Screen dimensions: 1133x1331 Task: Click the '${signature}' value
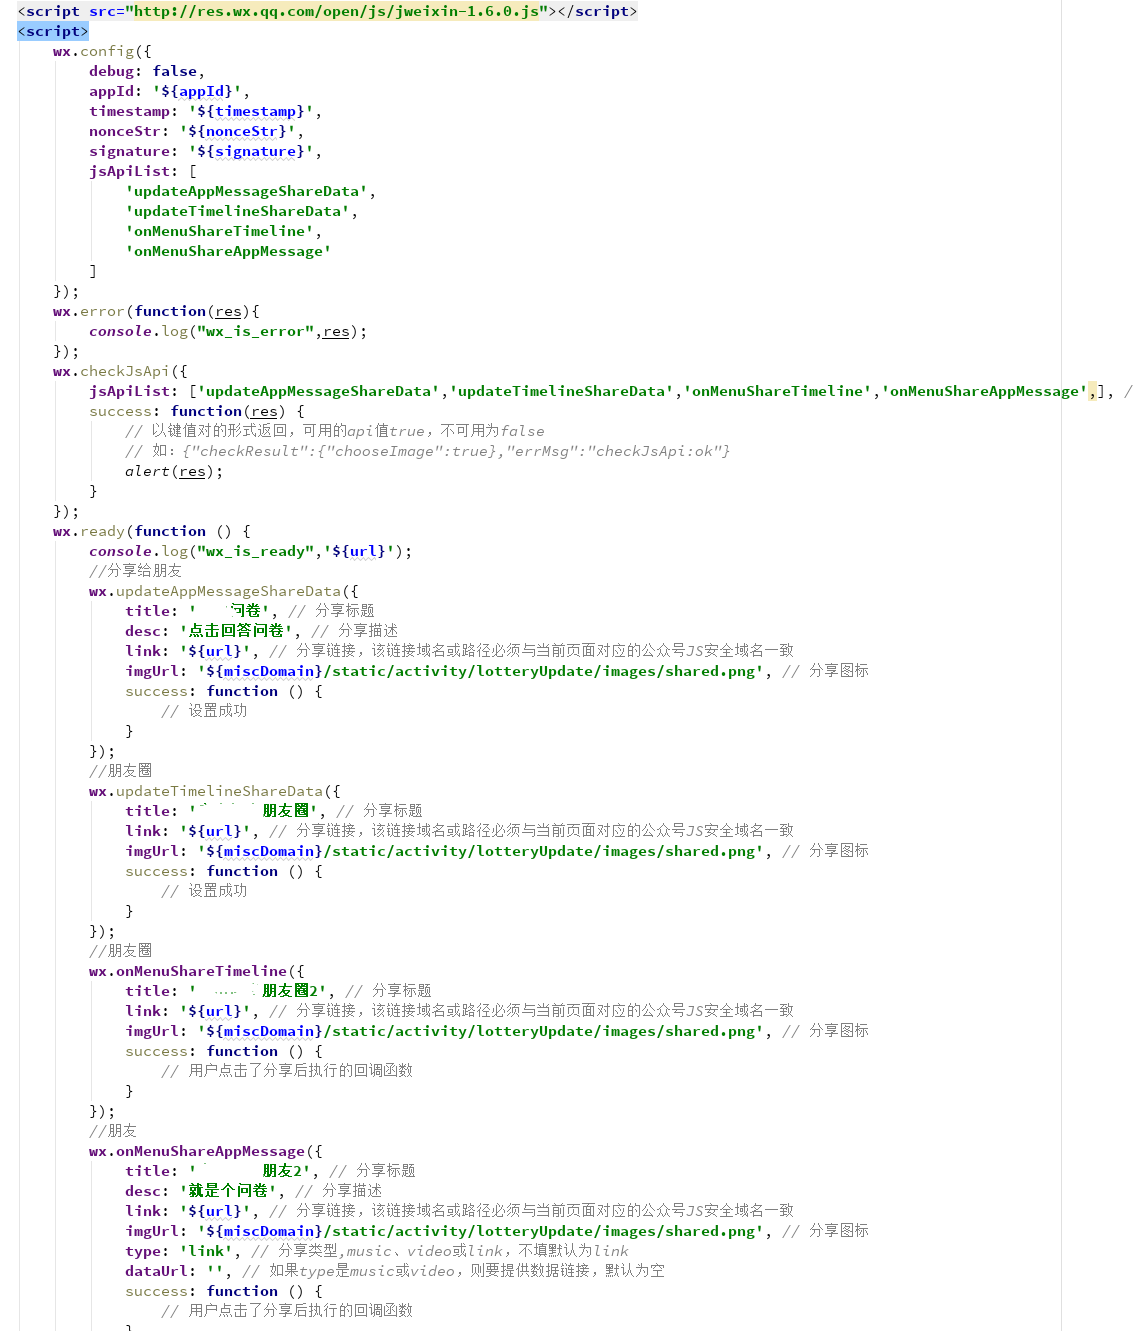point(251,151)
